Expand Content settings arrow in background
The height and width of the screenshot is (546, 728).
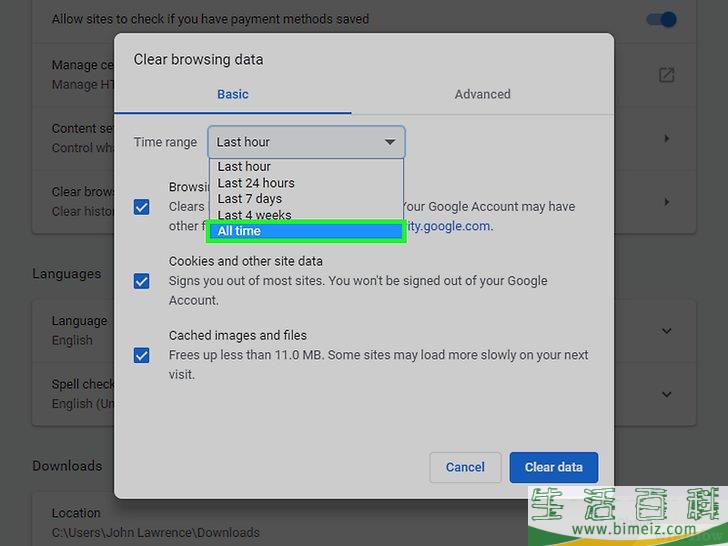point(667,138)
